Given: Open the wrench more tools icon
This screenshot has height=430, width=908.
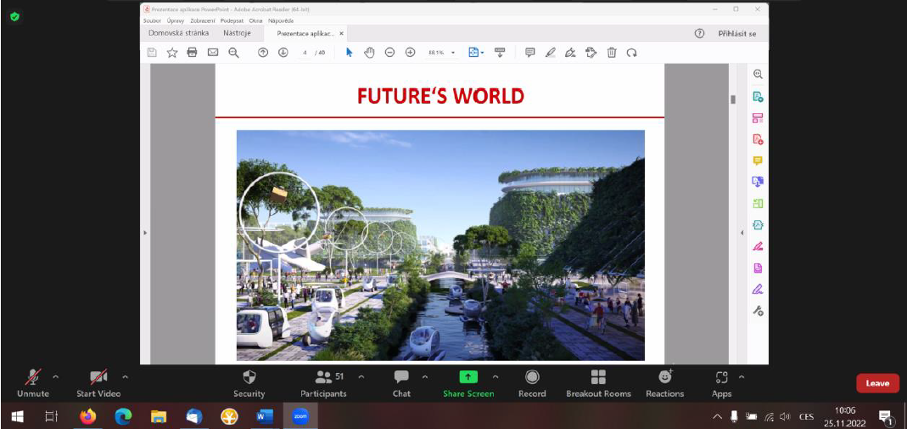Looking at the screenshot, I should [x=757, y=311].
